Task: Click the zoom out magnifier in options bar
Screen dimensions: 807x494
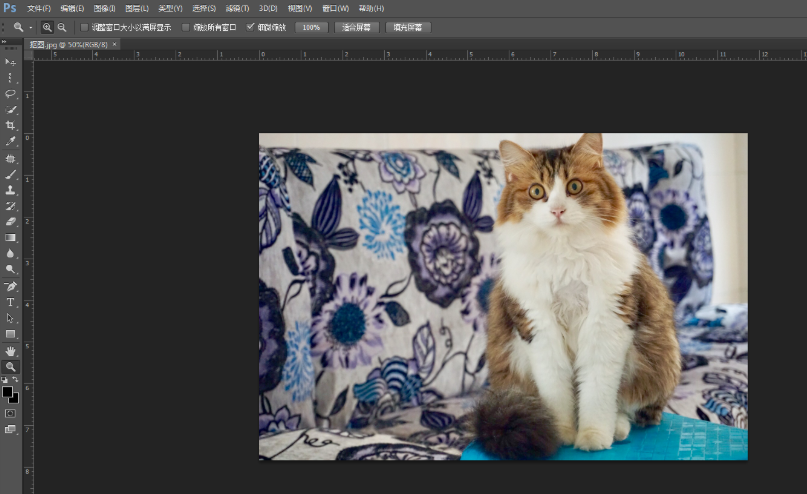Action: 62,27
